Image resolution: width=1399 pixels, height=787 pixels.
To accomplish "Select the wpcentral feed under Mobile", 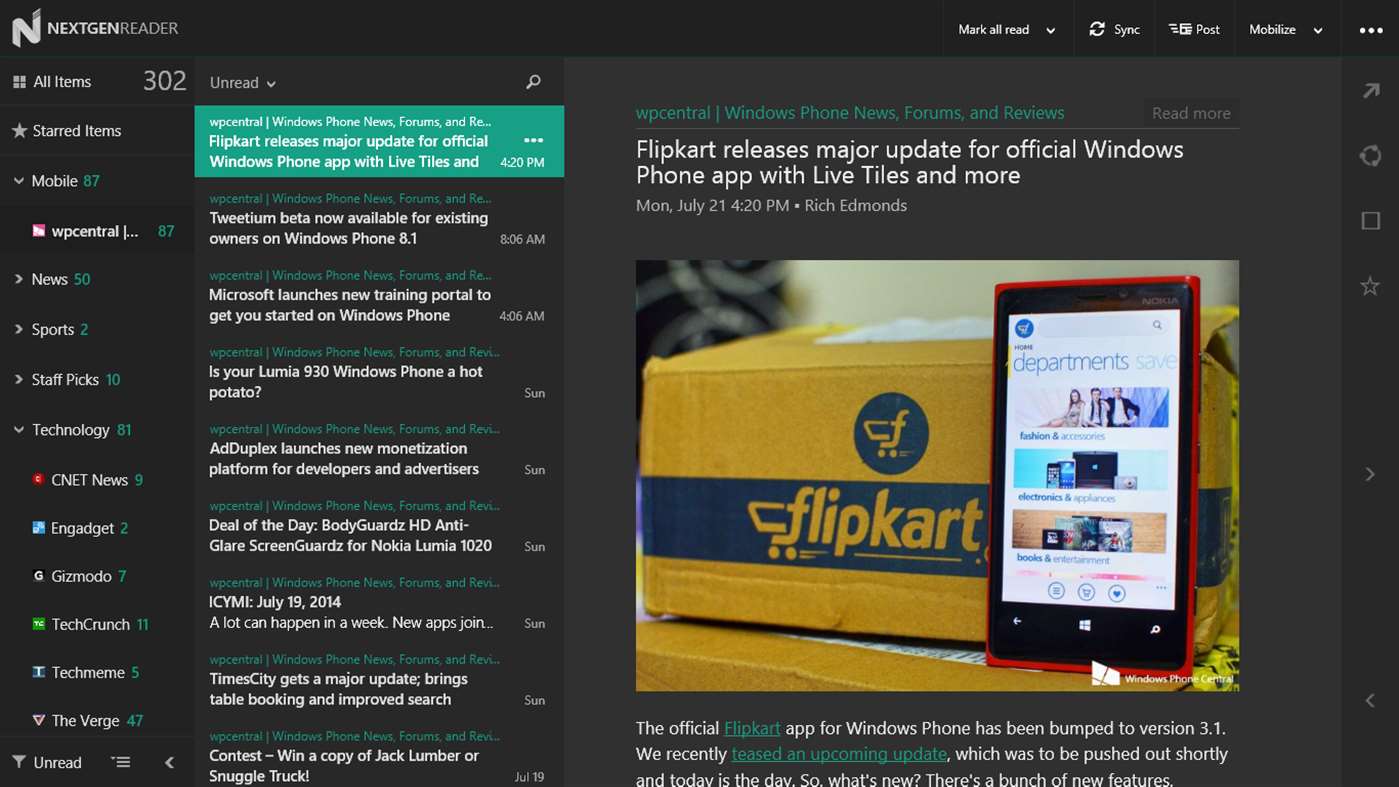I will point(97,231).
